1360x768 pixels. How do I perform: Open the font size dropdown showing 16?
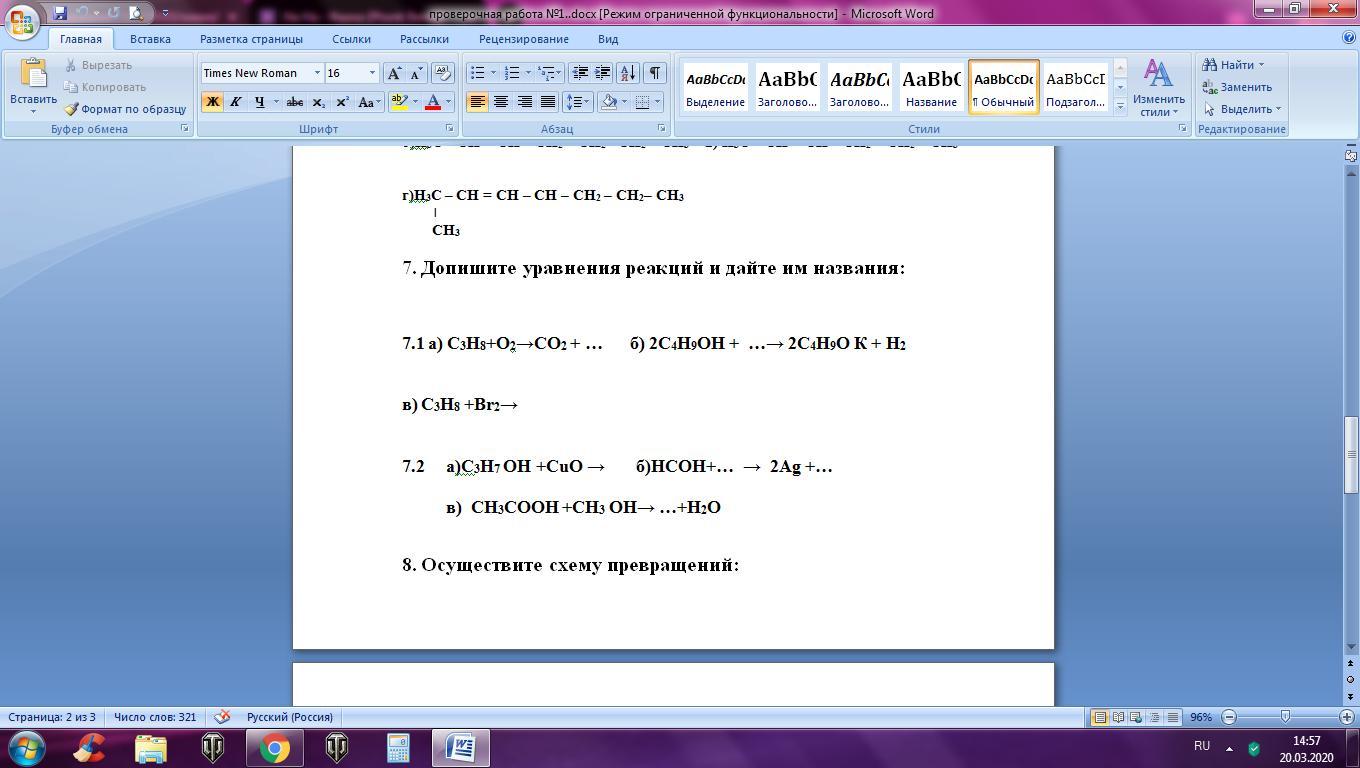click(x=372, y=73)
